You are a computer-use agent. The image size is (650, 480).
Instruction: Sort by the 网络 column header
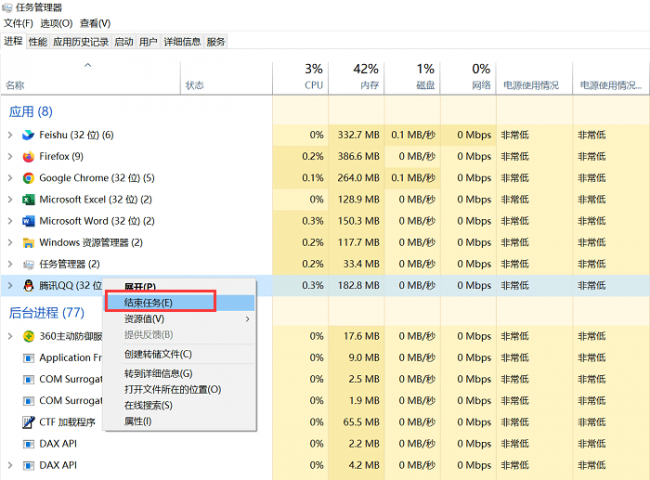click(x=468, y=78)
